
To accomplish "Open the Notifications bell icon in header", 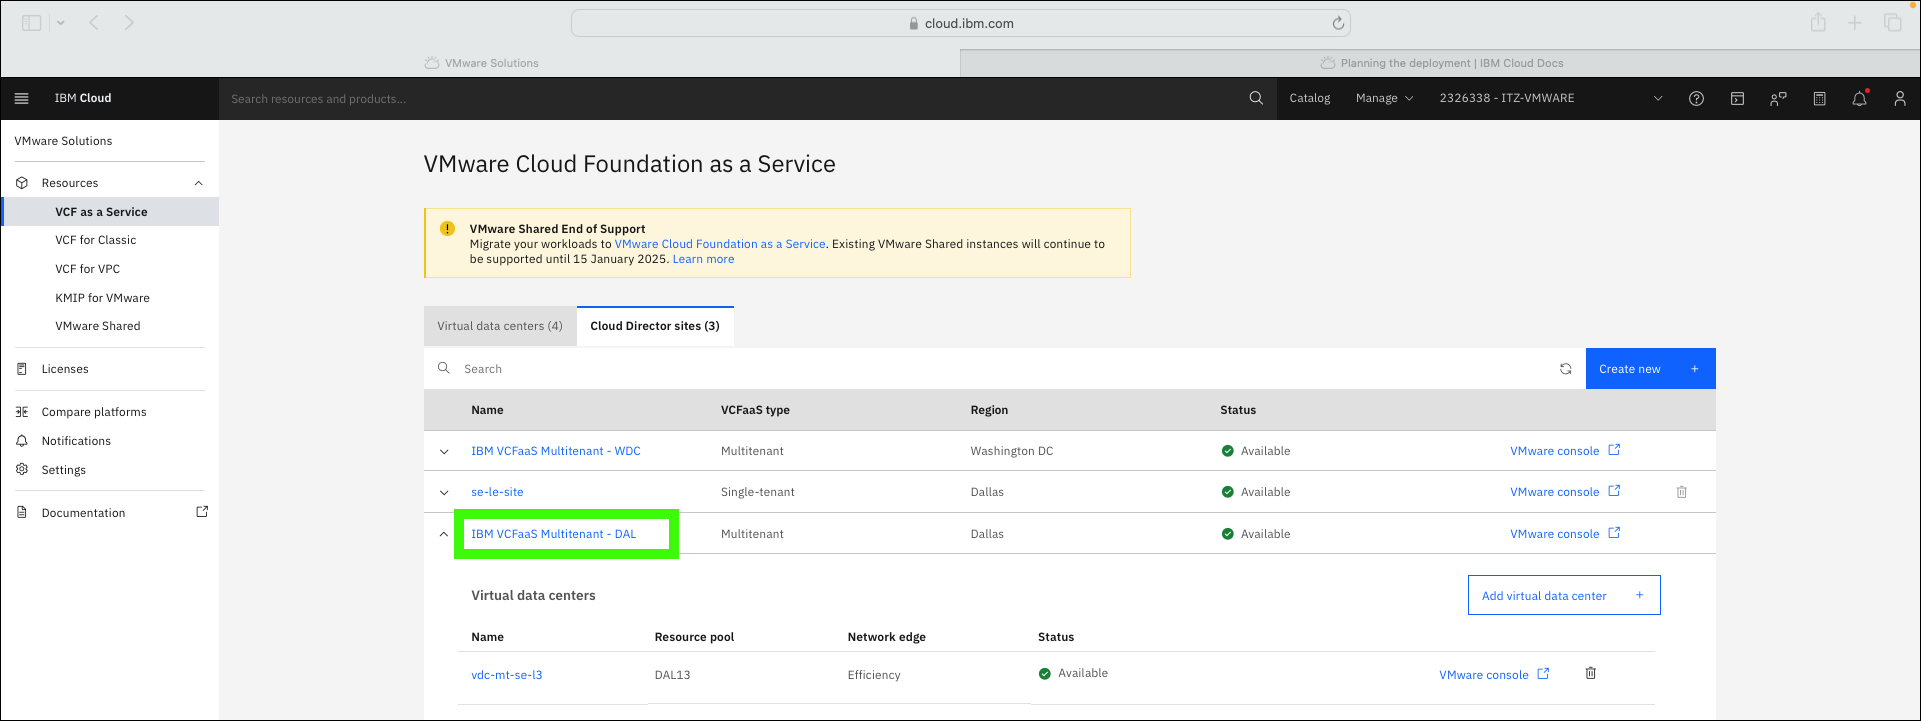I will click(x=1860, y=98).
